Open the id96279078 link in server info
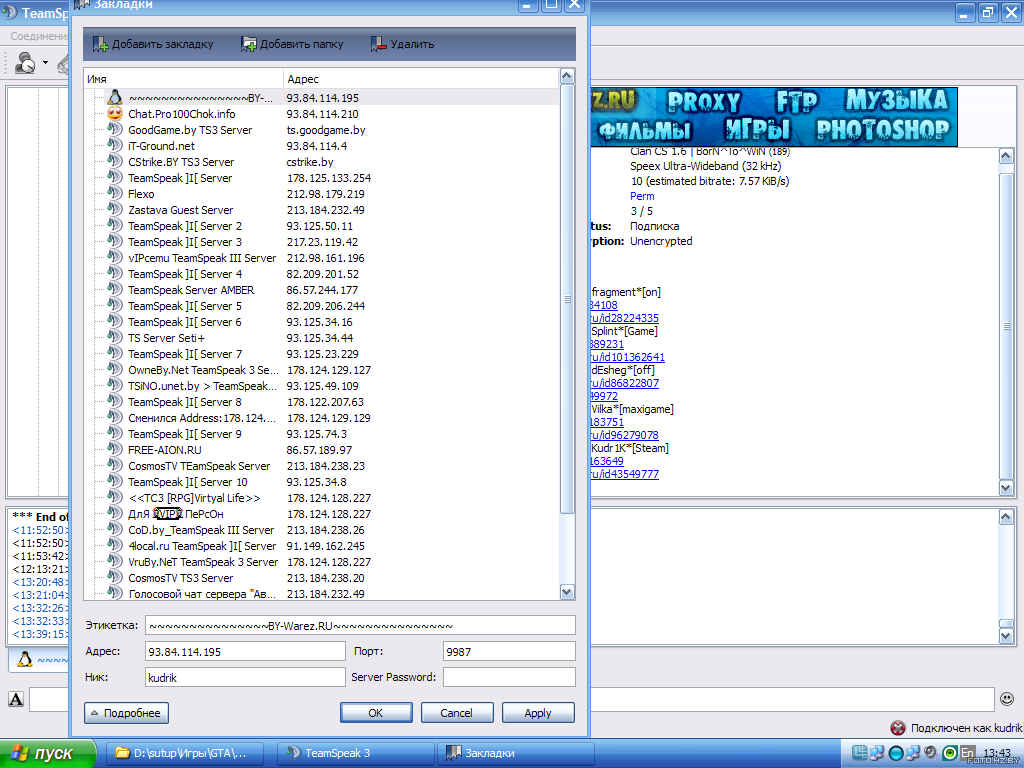This screenshot has width=1024, height=768. click(x=624, y=435)
